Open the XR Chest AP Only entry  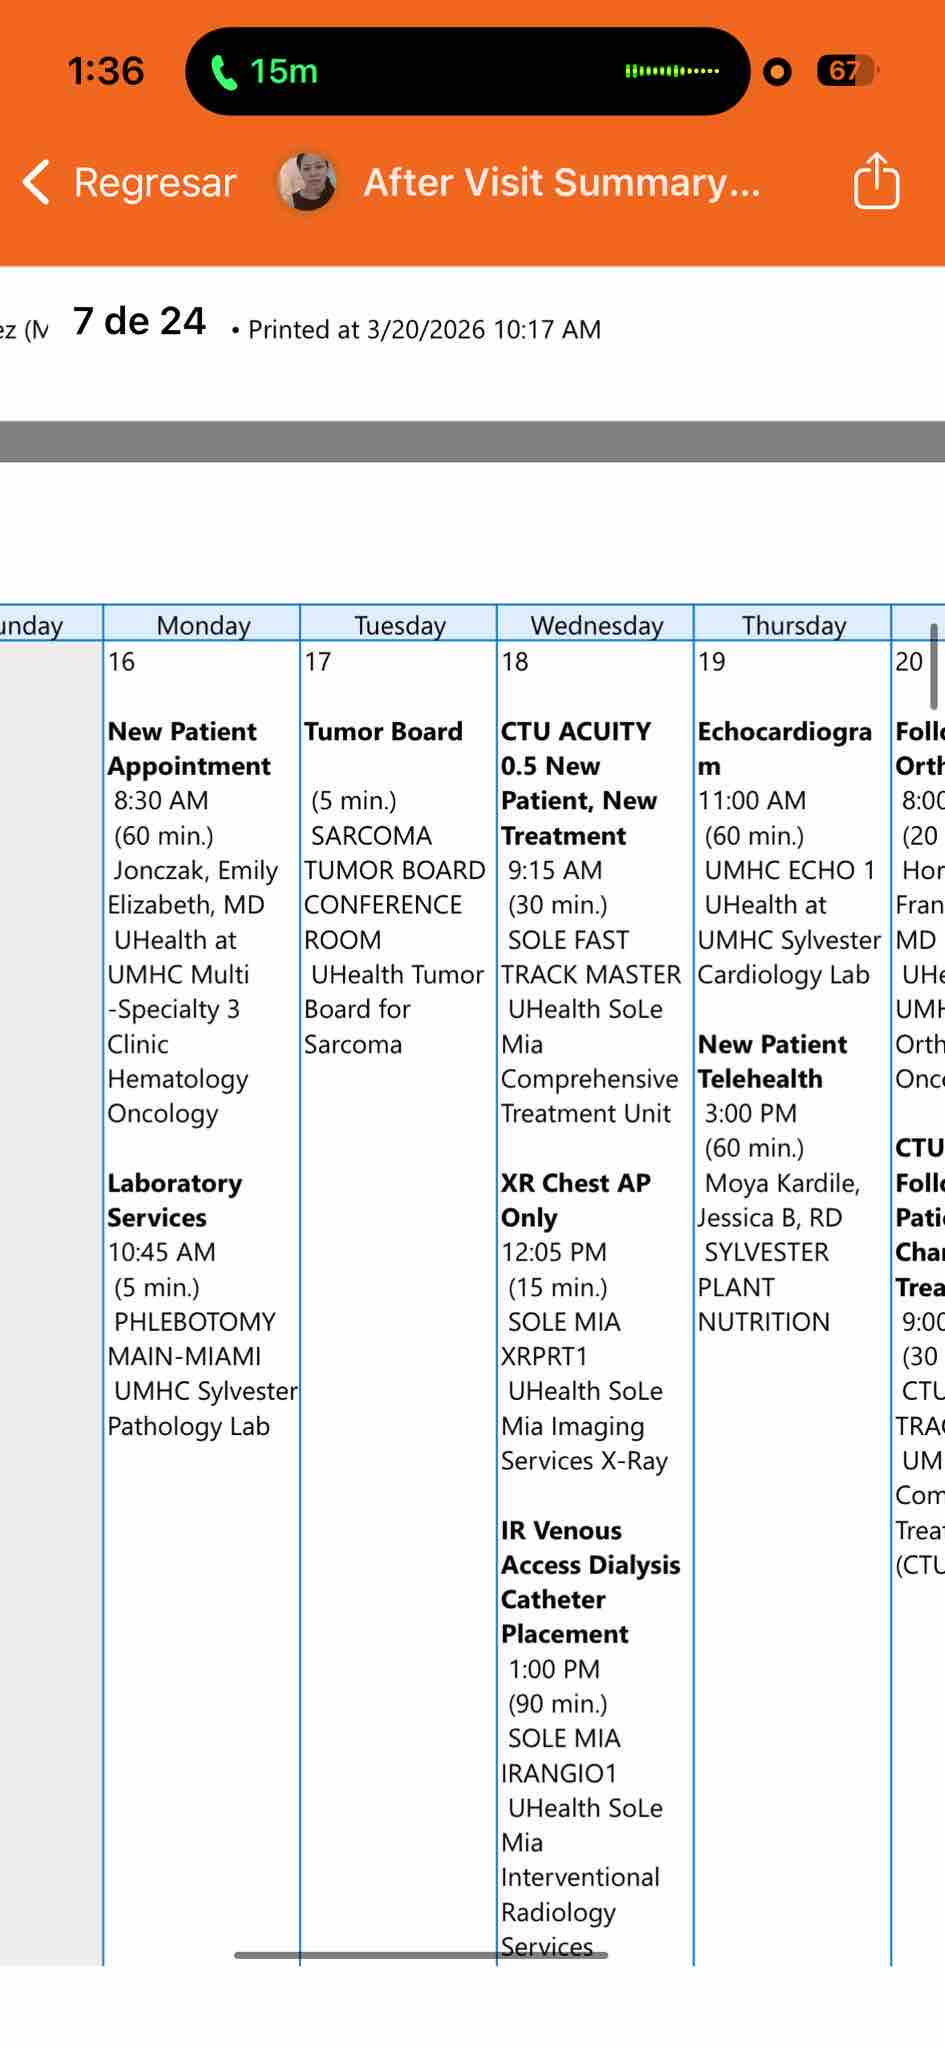[575, 1200]
